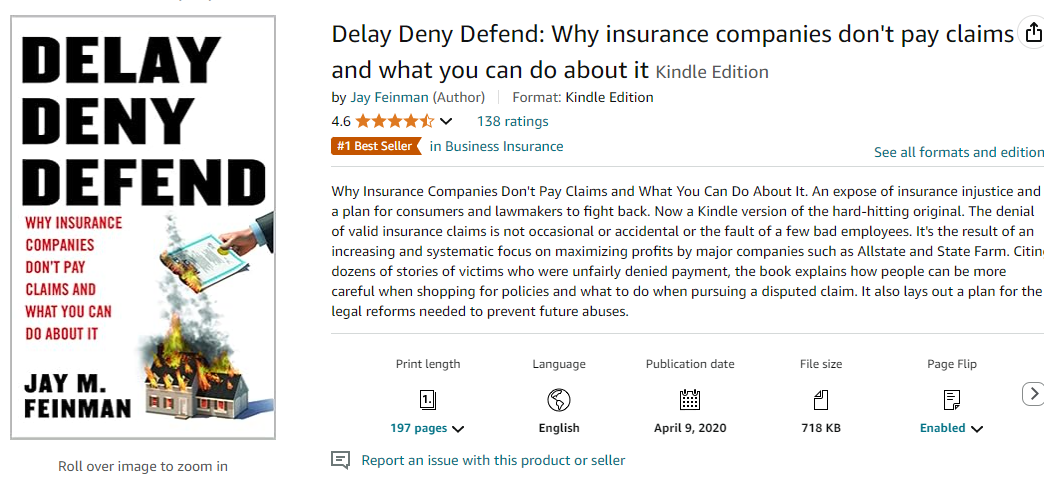Click the star rating icons

tap(394, 122)
